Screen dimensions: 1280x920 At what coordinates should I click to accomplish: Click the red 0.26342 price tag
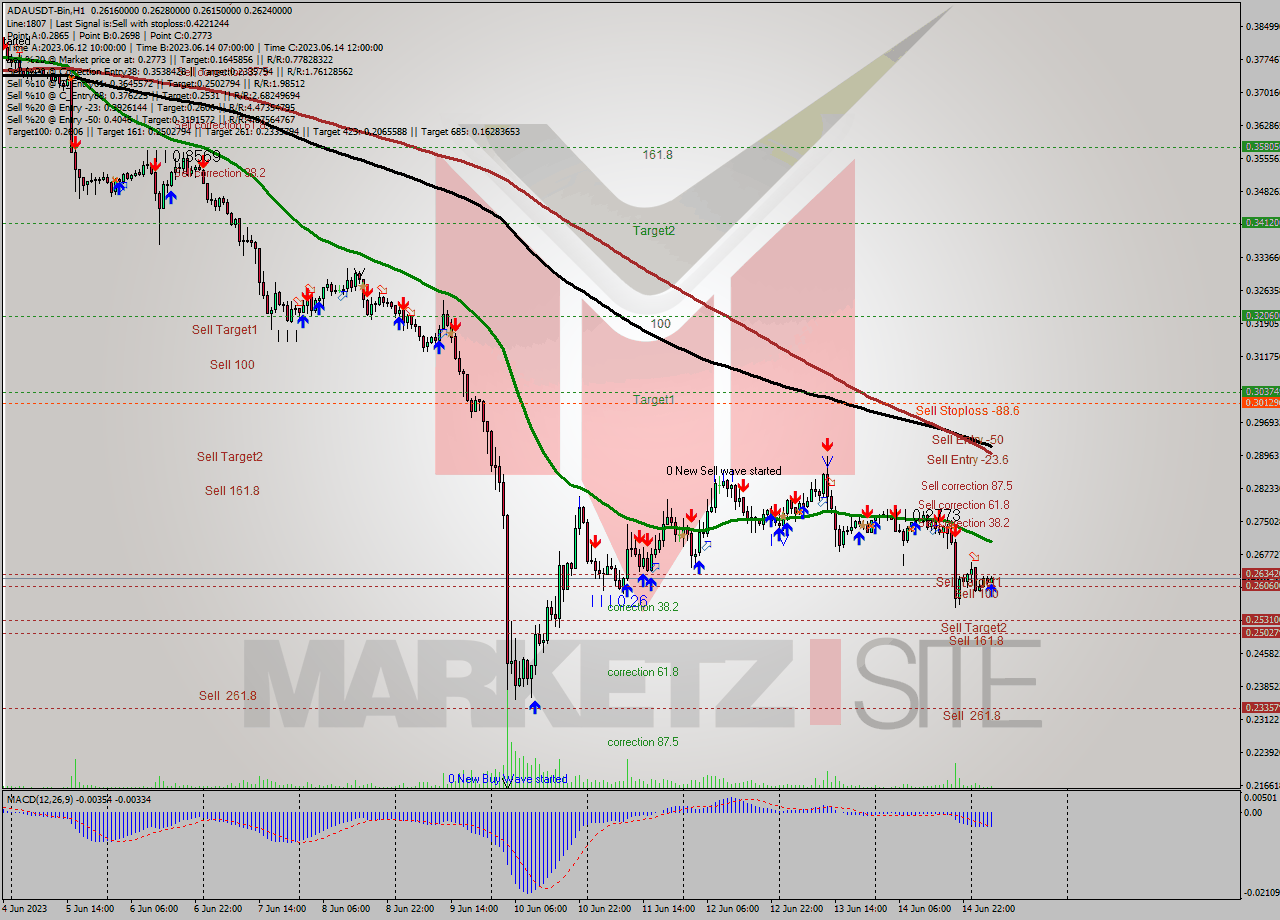tap(1260, 573)
